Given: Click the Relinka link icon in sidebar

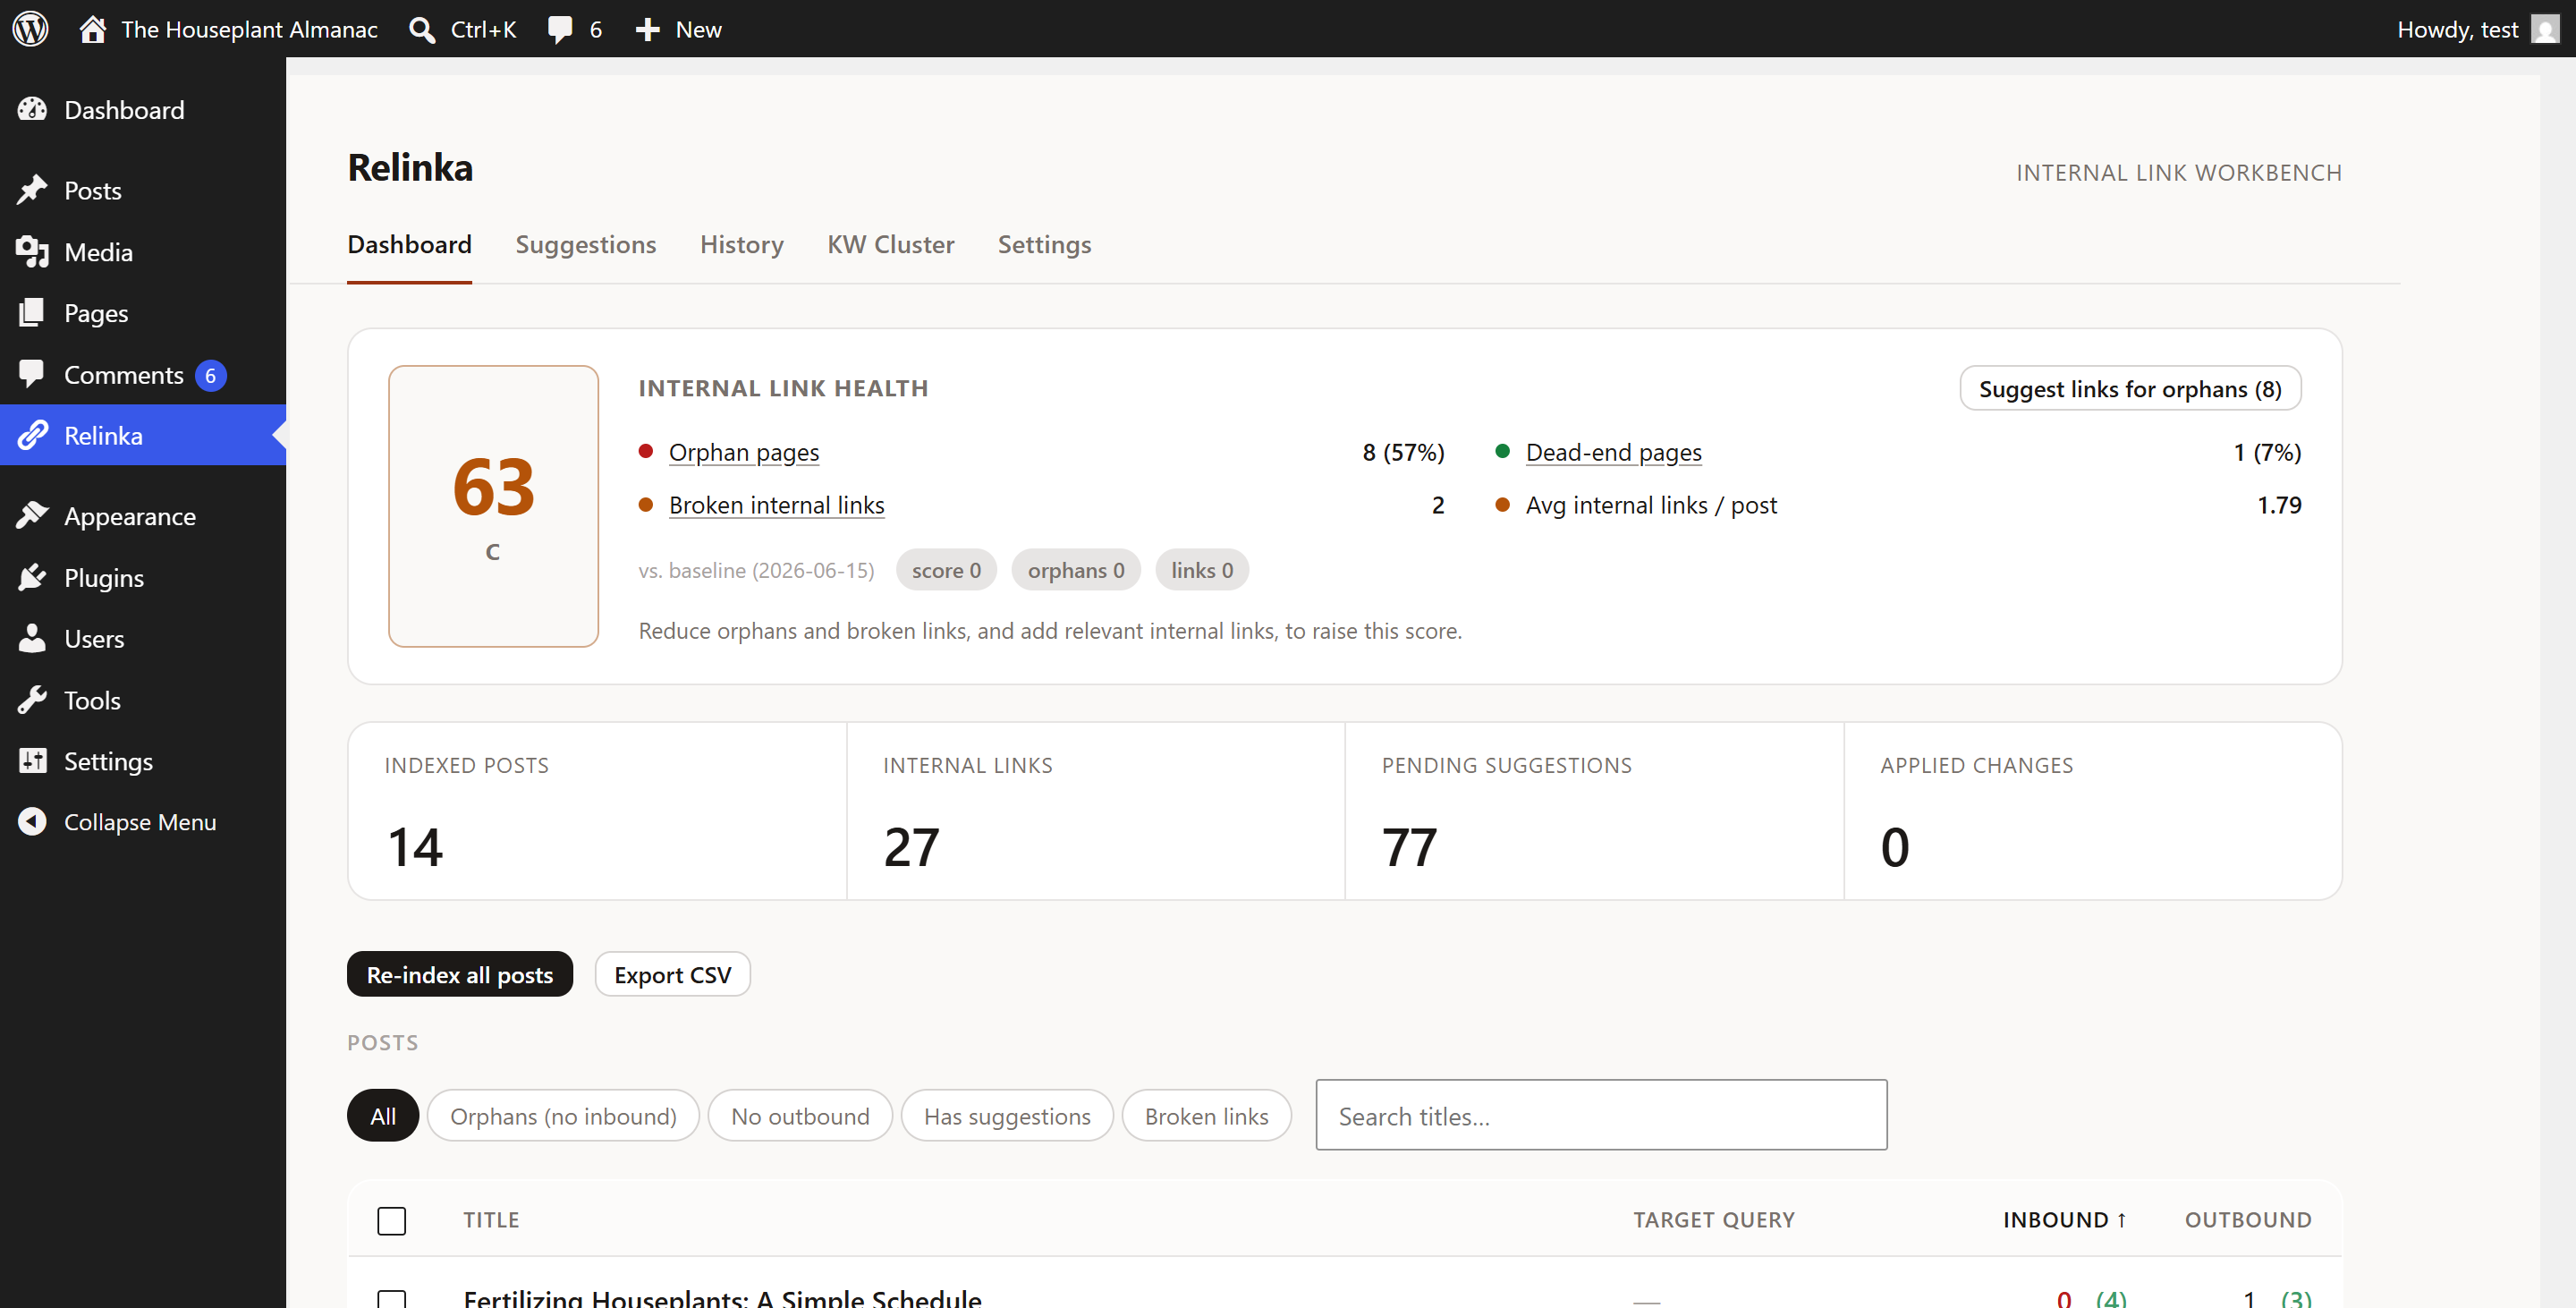Looking at the screenshot, I should click(32, 435).
